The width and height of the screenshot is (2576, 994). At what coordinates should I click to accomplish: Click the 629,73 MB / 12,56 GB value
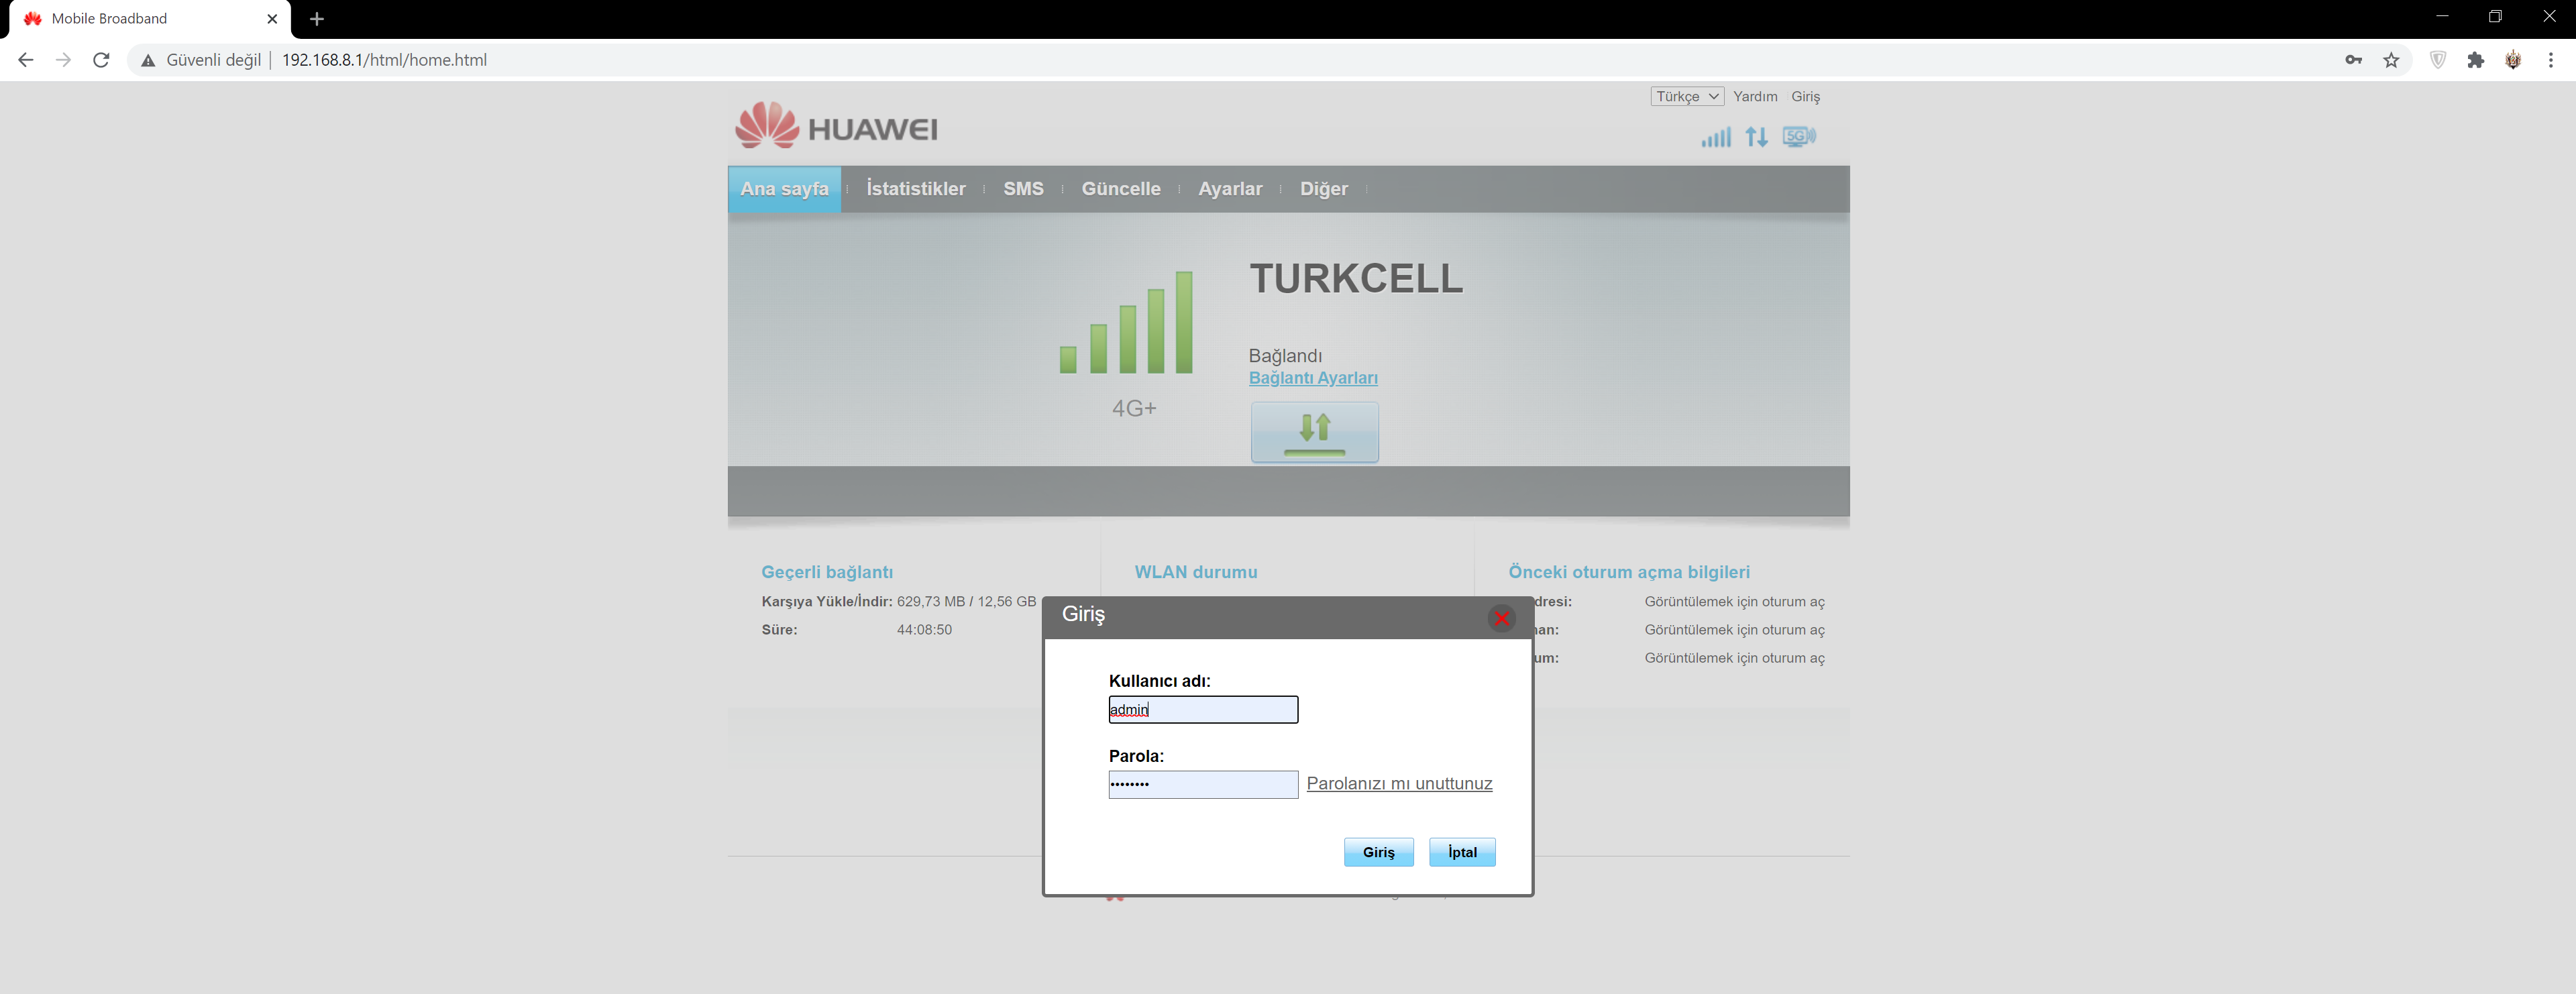point(966,602)
